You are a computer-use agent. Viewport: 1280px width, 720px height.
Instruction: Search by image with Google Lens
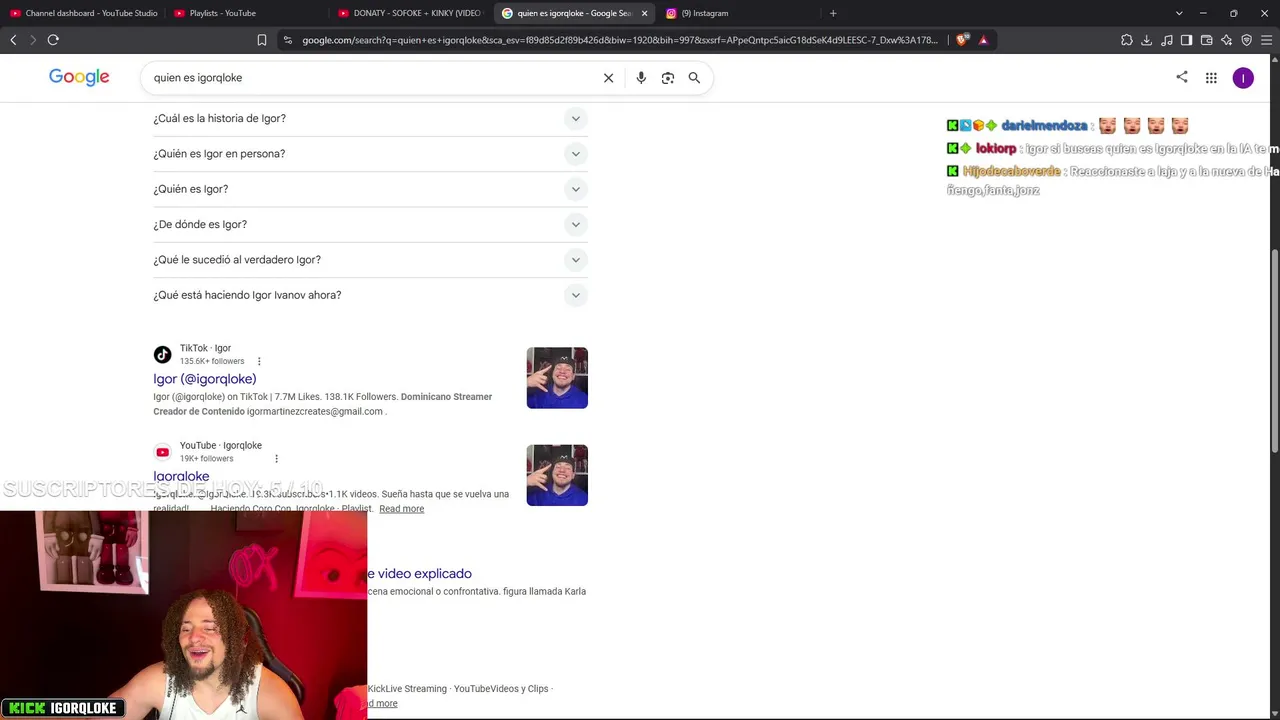click(668, 78)
